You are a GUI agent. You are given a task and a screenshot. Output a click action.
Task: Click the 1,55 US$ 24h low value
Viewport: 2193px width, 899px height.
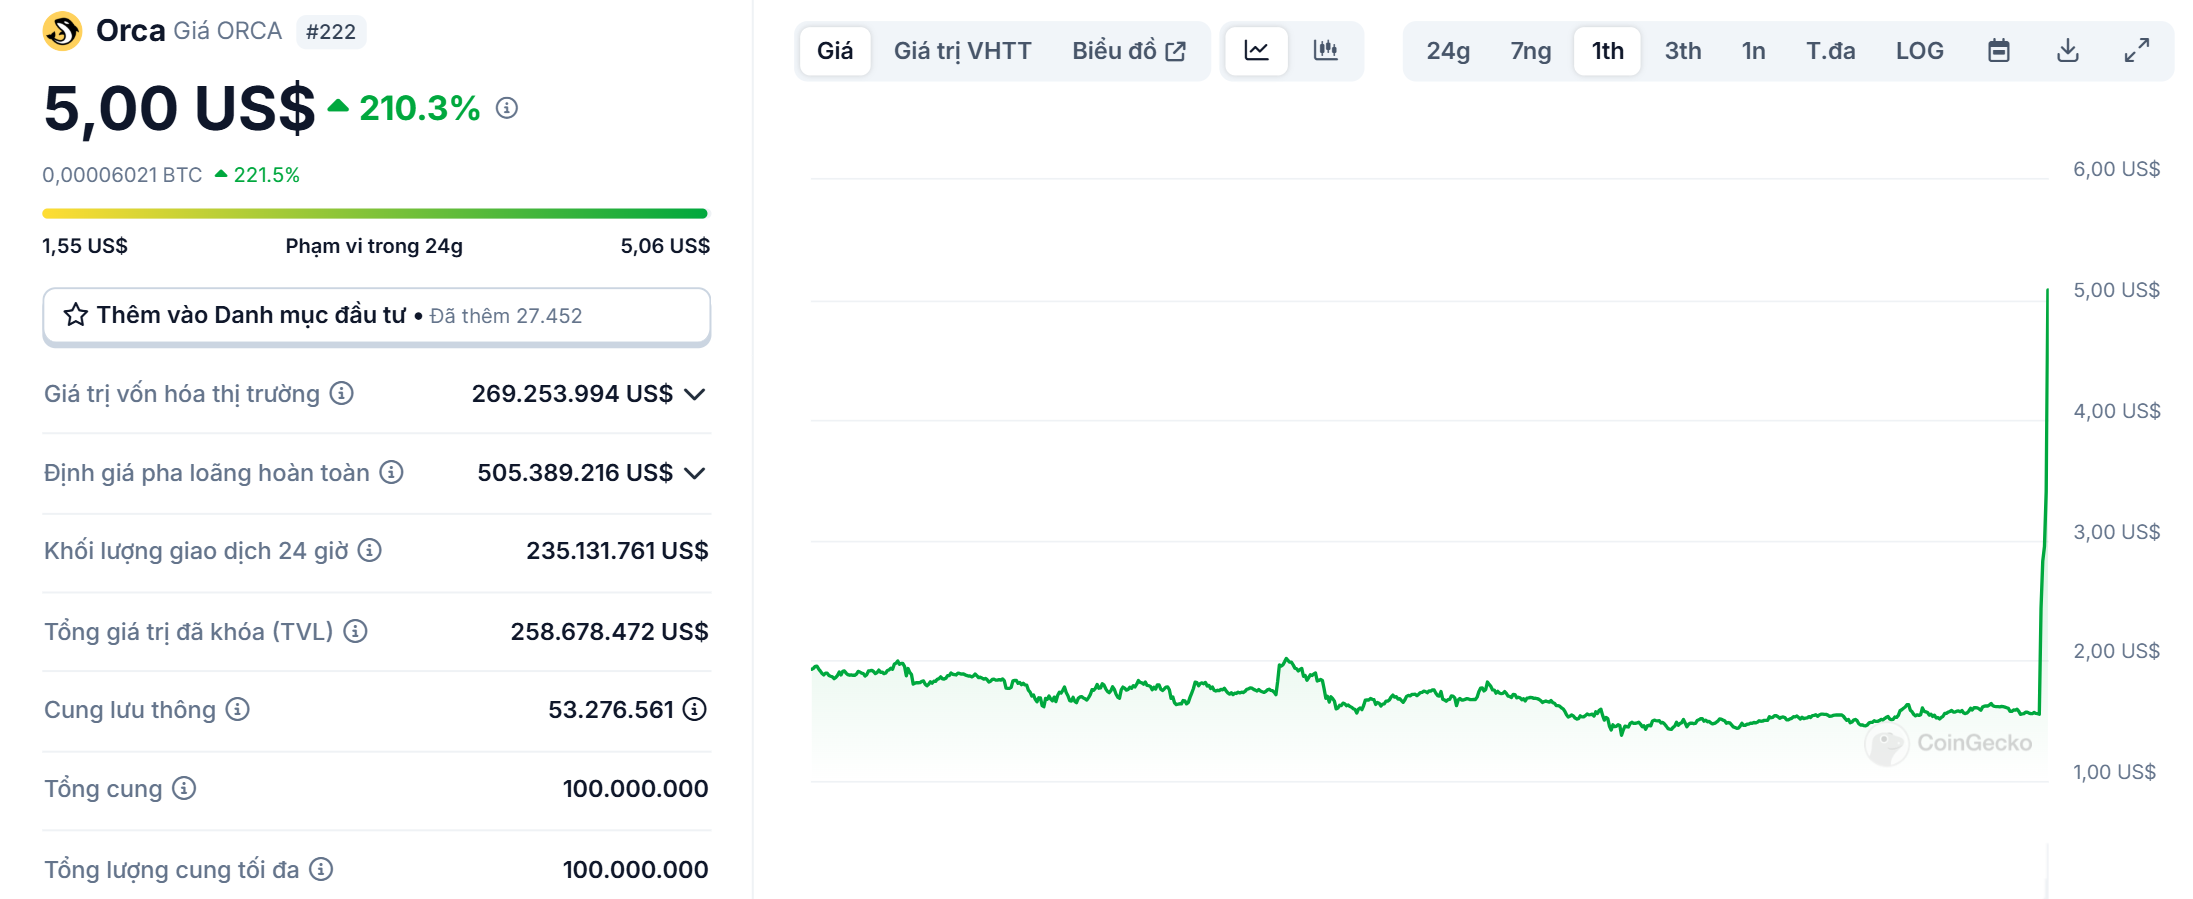(85, 246)
